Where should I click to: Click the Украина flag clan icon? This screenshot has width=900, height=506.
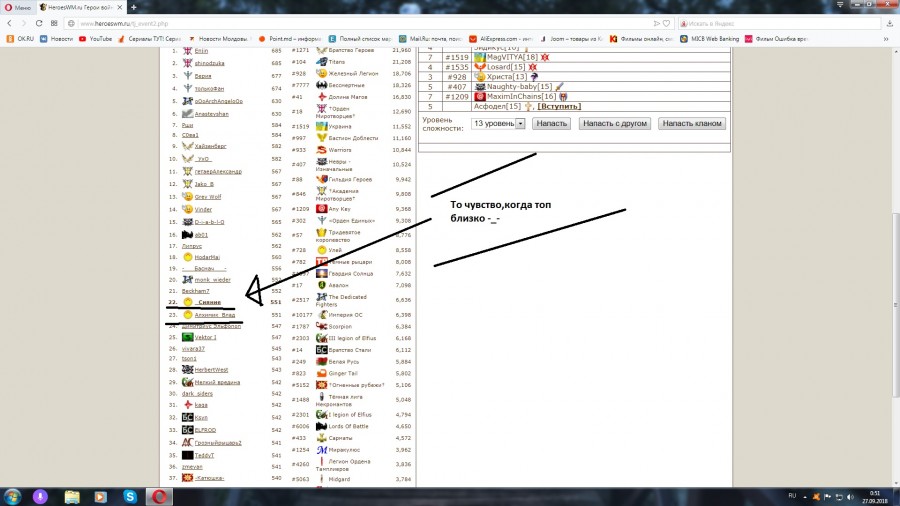point(321,126)
